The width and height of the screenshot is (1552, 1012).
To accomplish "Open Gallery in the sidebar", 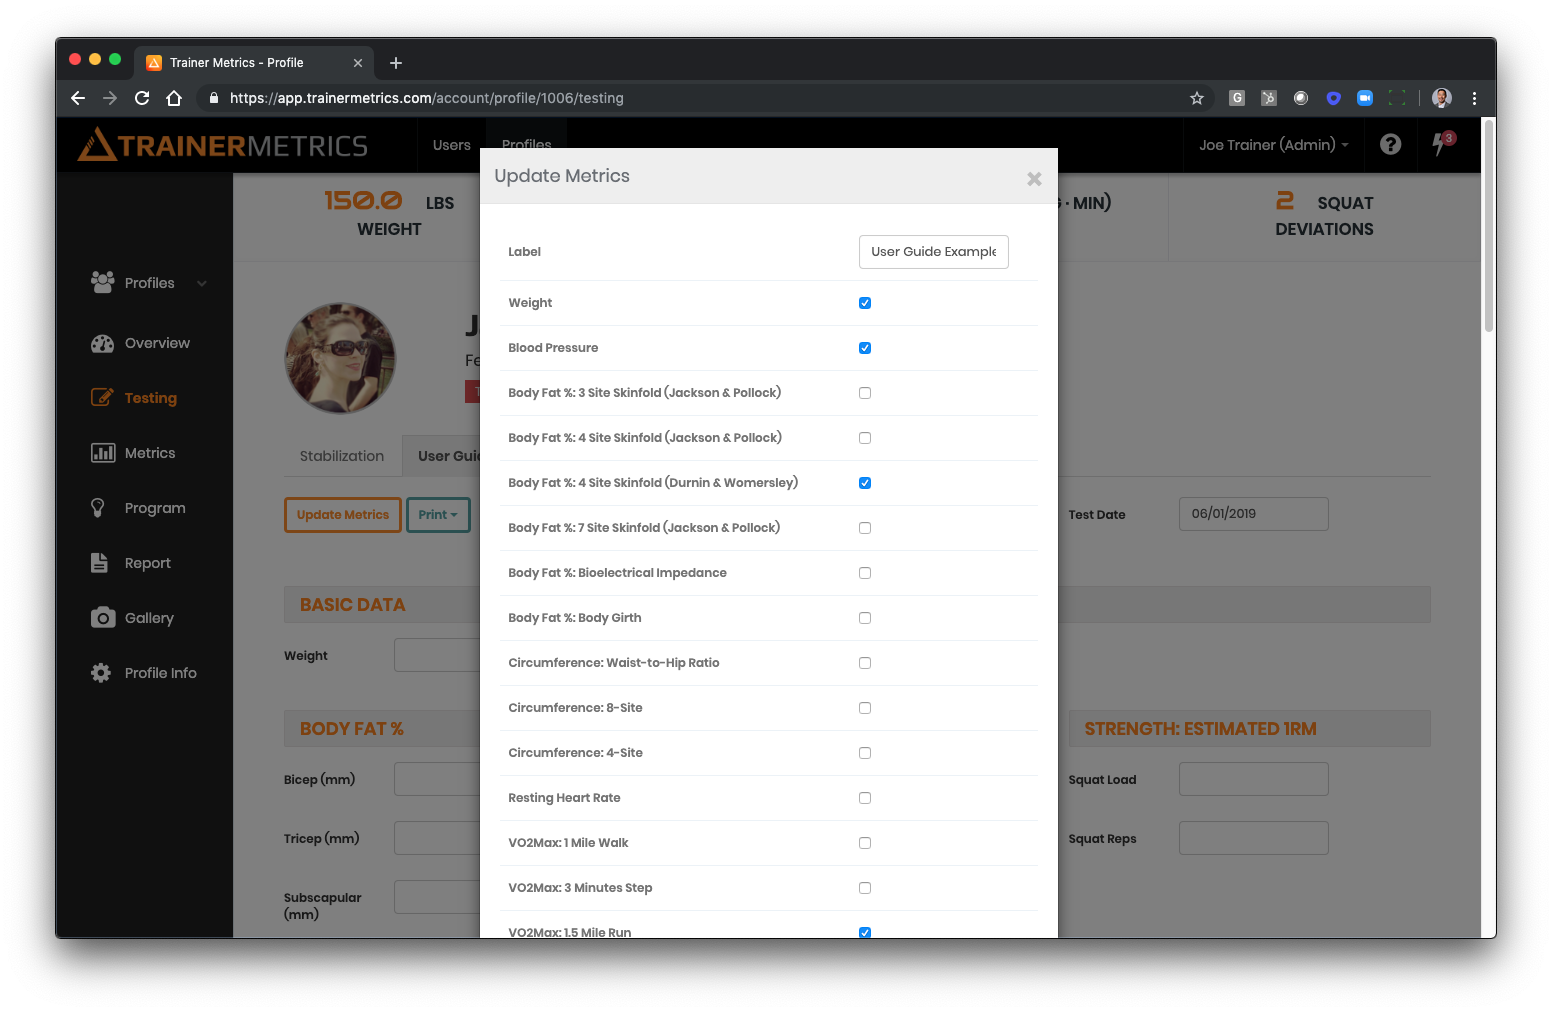I will (x=132, y=618).
